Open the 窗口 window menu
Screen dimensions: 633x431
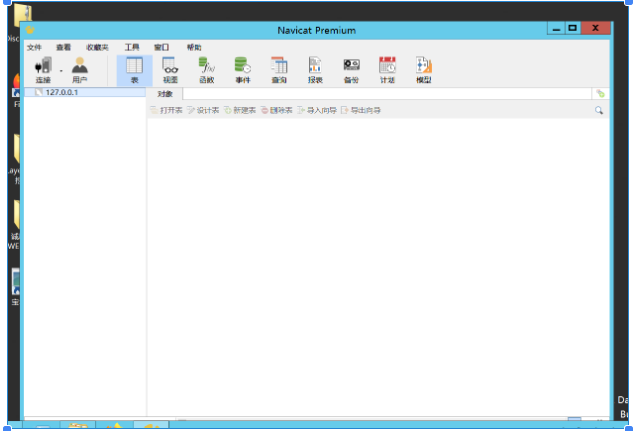click(x=161, y=48)
